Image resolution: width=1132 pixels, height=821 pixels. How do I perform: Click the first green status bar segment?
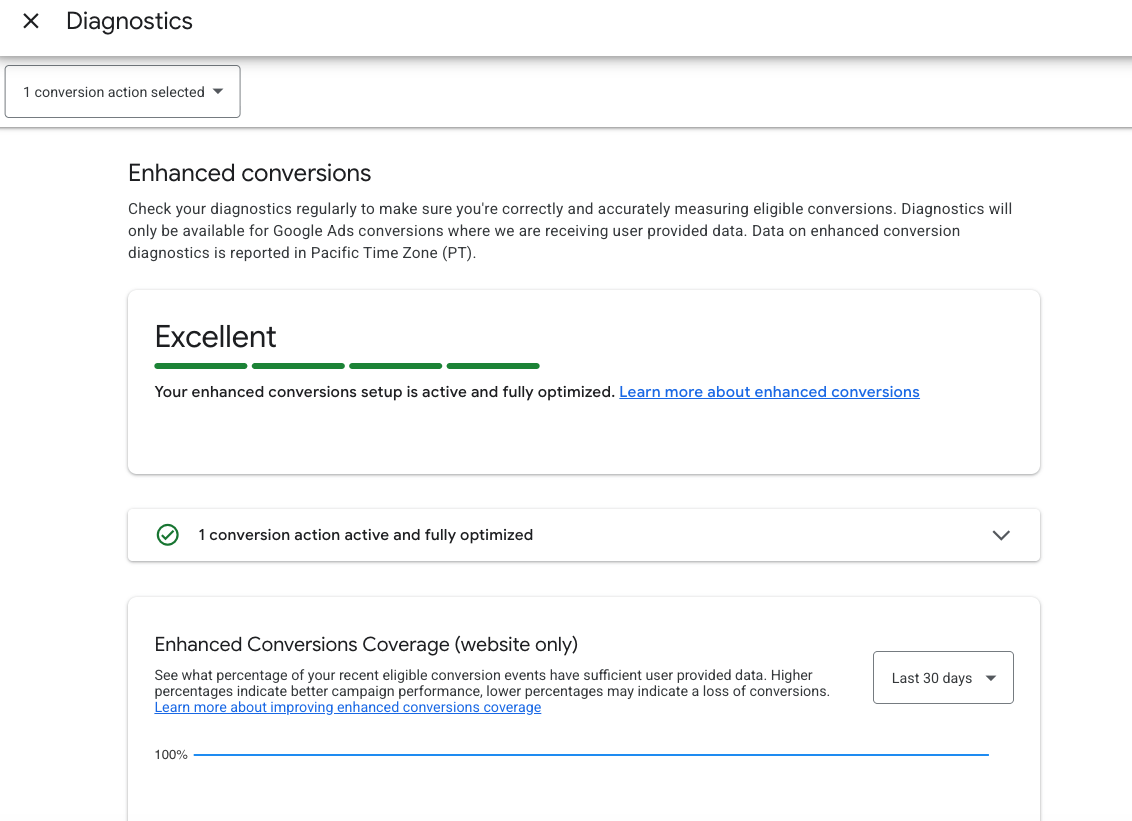(x=200, y=366)
